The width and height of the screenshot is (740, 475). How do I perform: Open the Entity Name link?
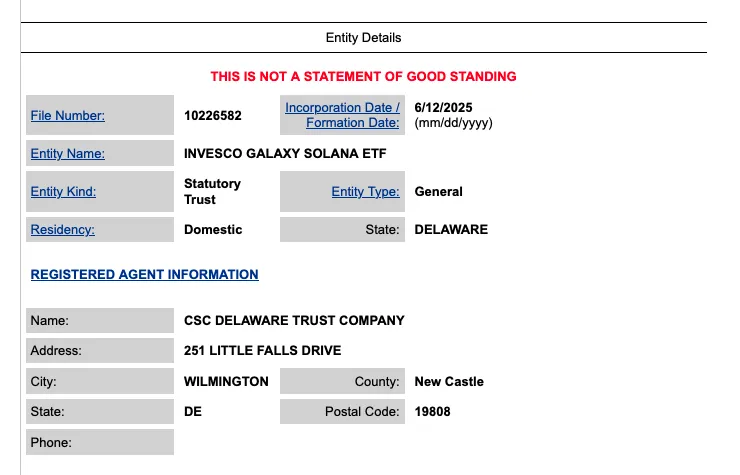coord(67,153)
